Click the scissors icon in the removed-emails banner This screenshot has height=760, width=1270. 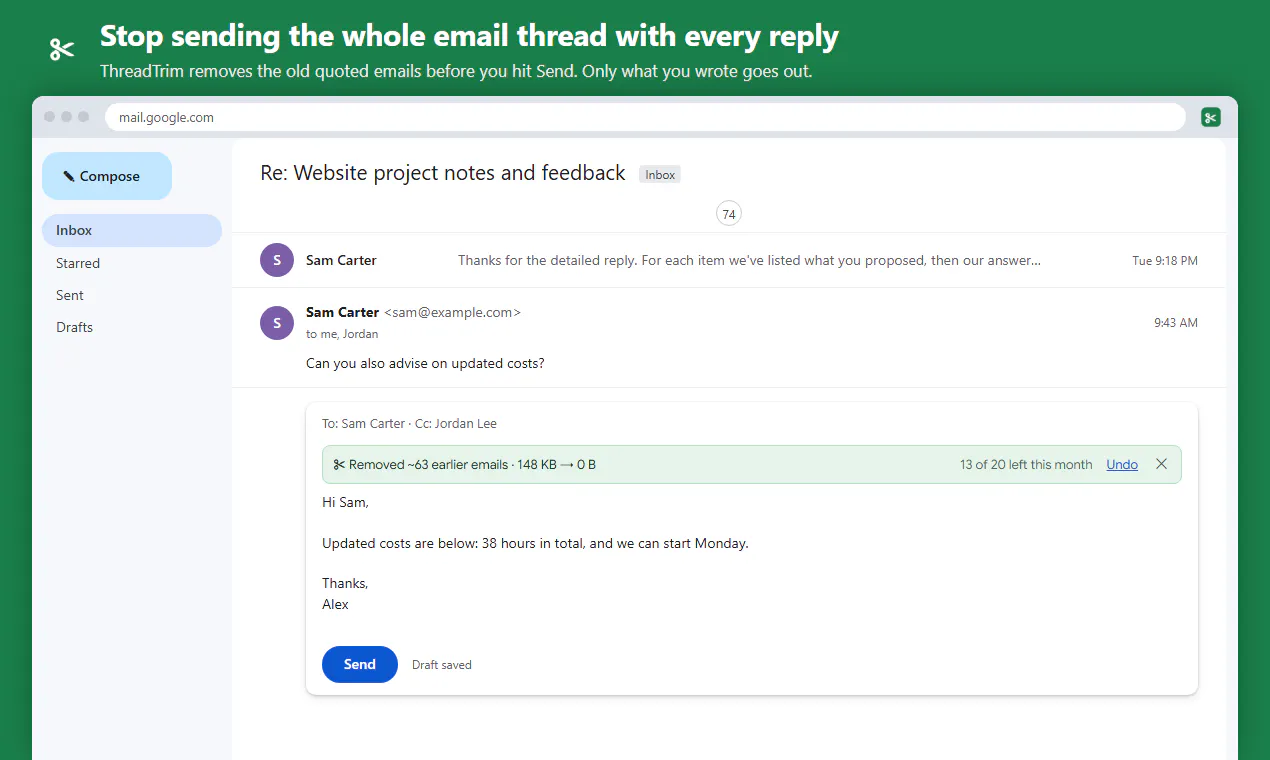[339, 464]
